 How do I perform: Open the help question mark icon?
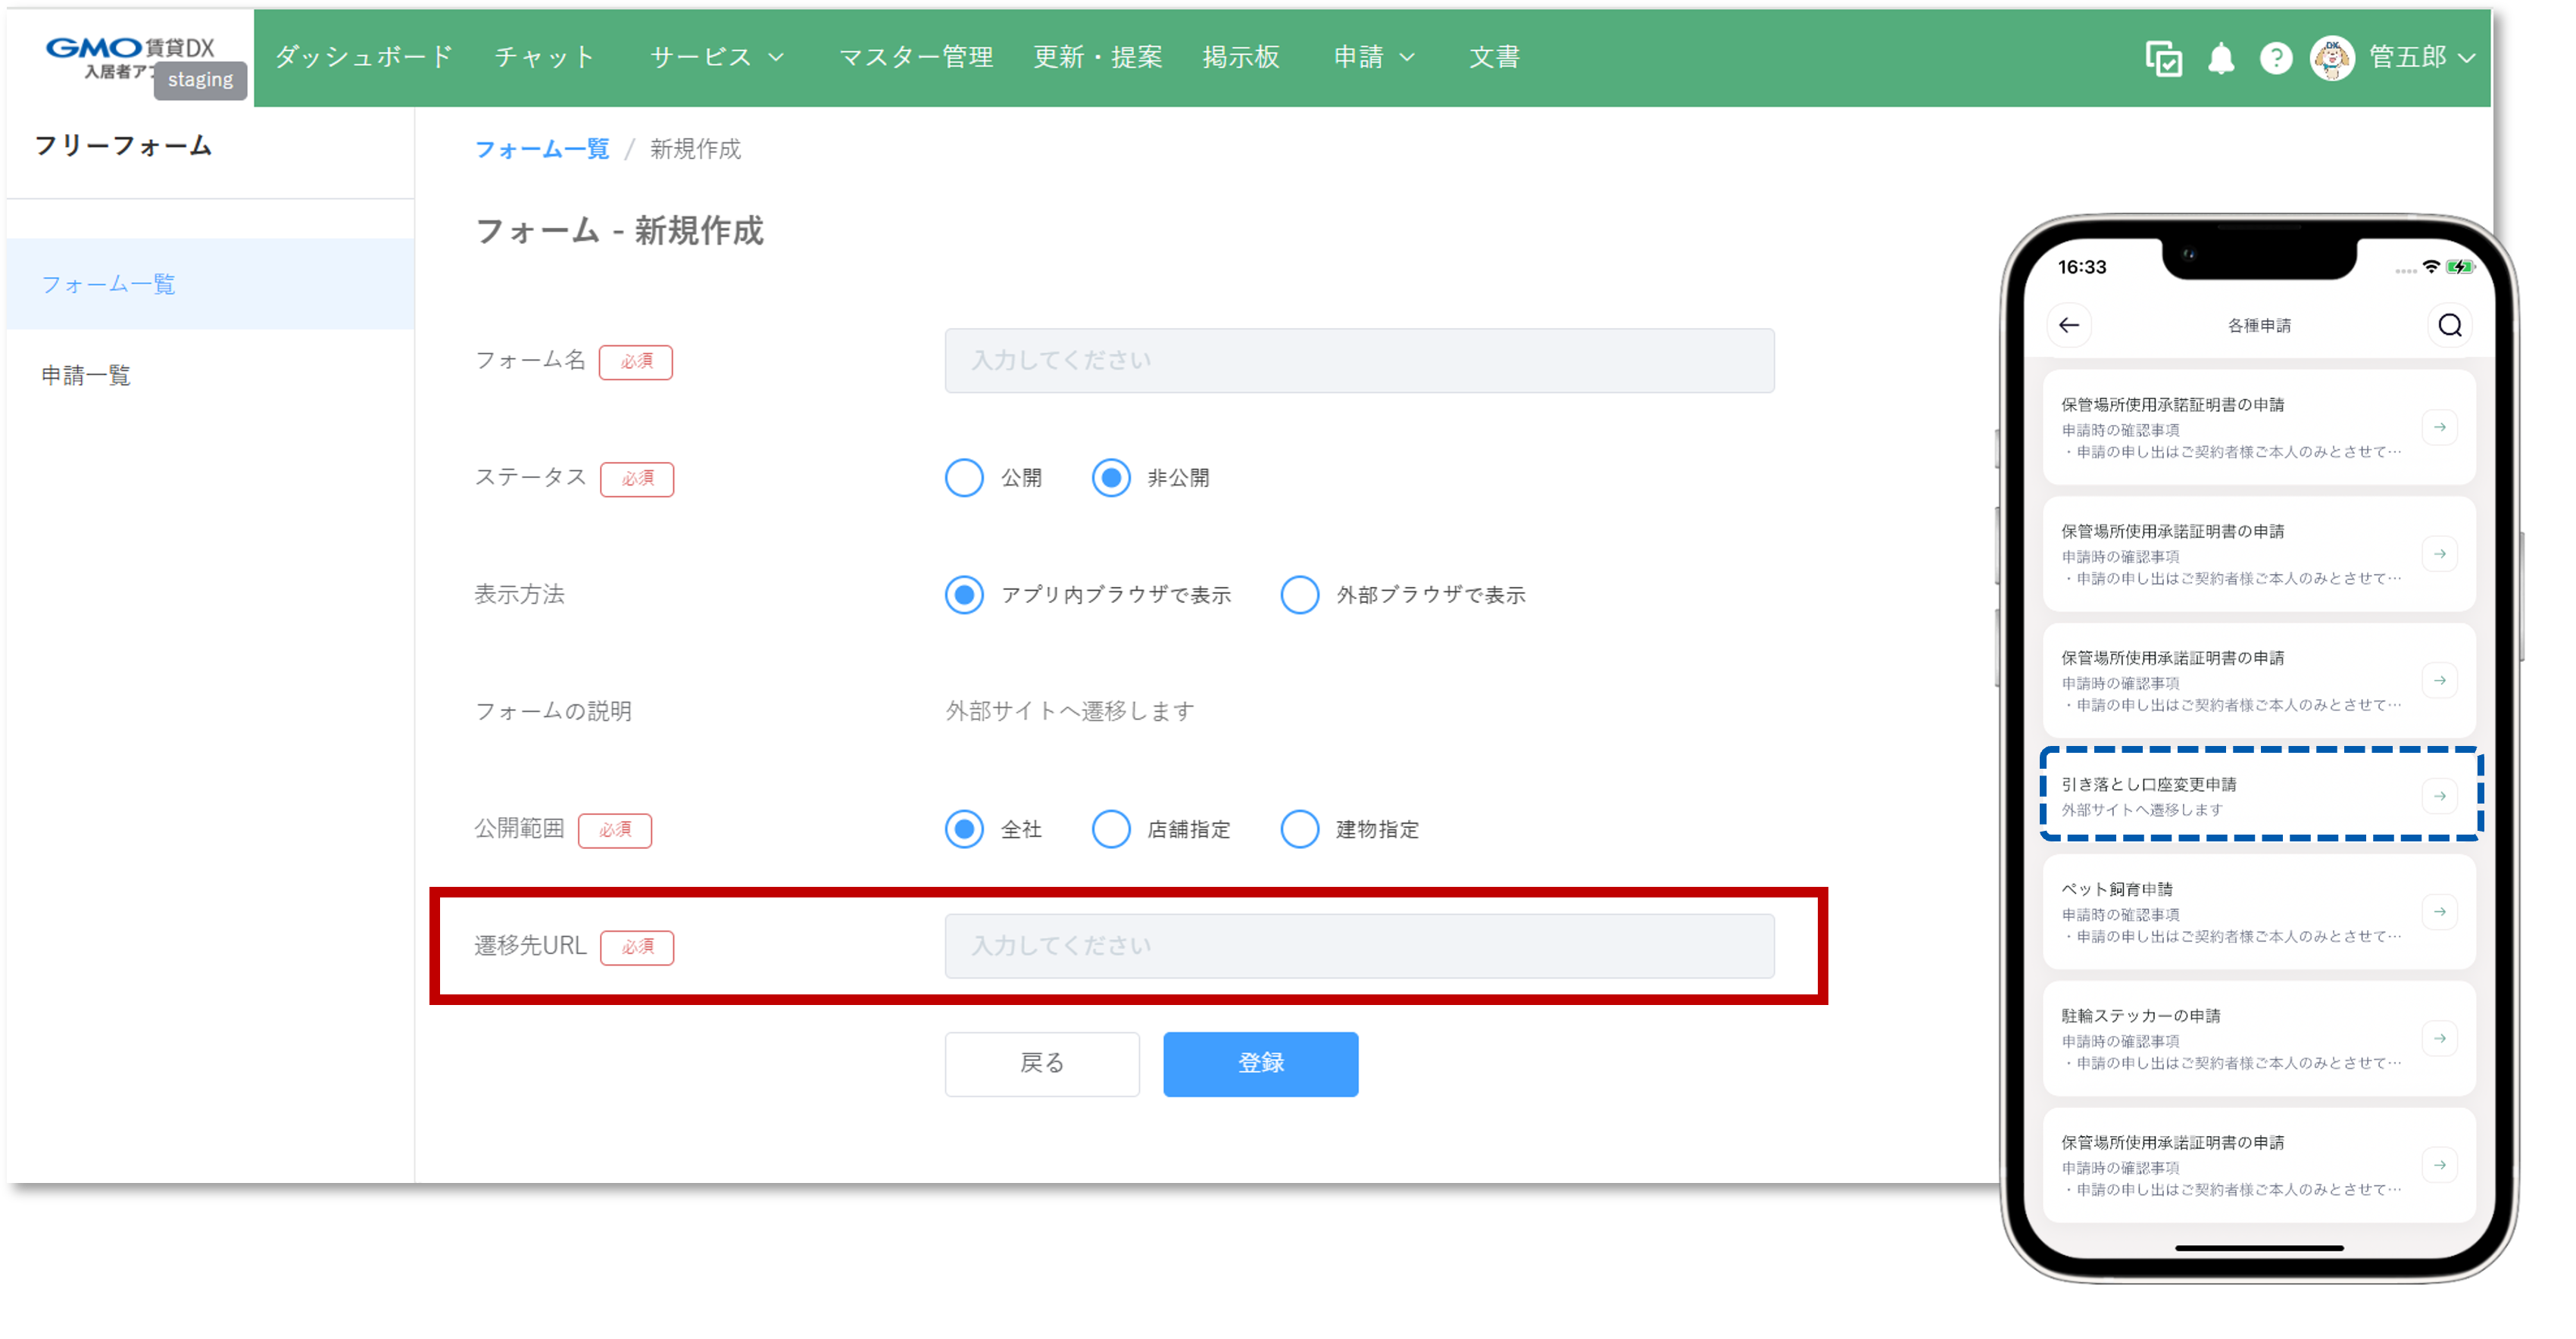[x=2276, y=58]
